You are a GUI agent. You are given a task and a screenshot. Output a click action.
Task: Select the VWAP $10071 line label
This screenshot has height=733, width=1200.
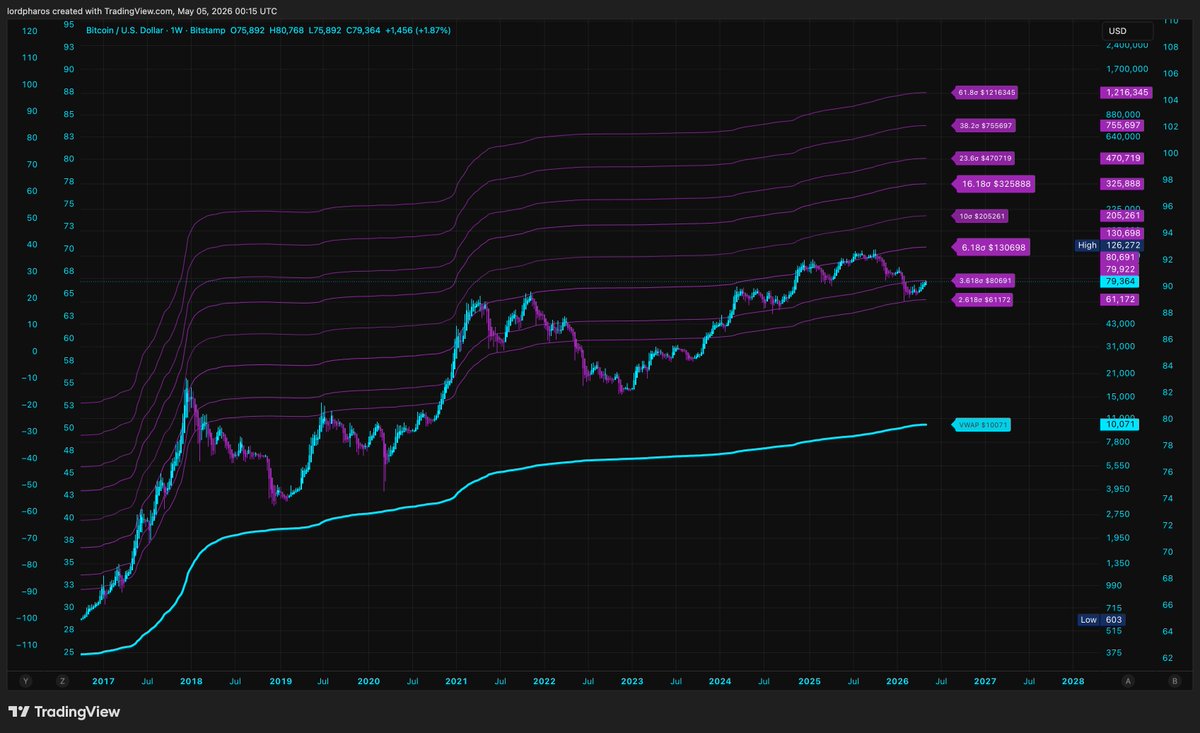tap(981, 425)
